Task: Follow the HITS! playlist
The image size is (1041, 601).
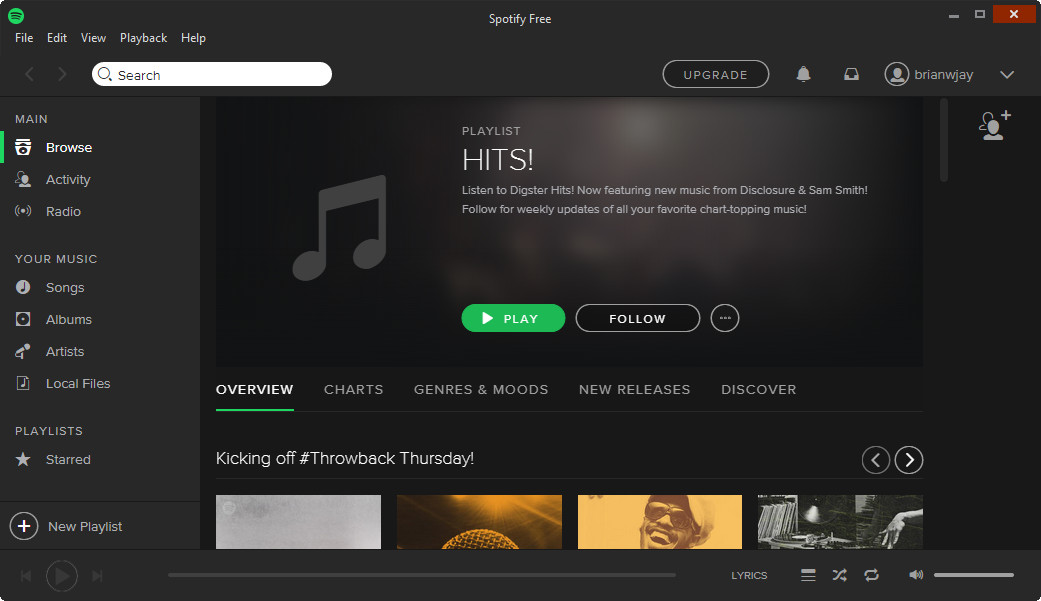Action: (x=637, y=318)
